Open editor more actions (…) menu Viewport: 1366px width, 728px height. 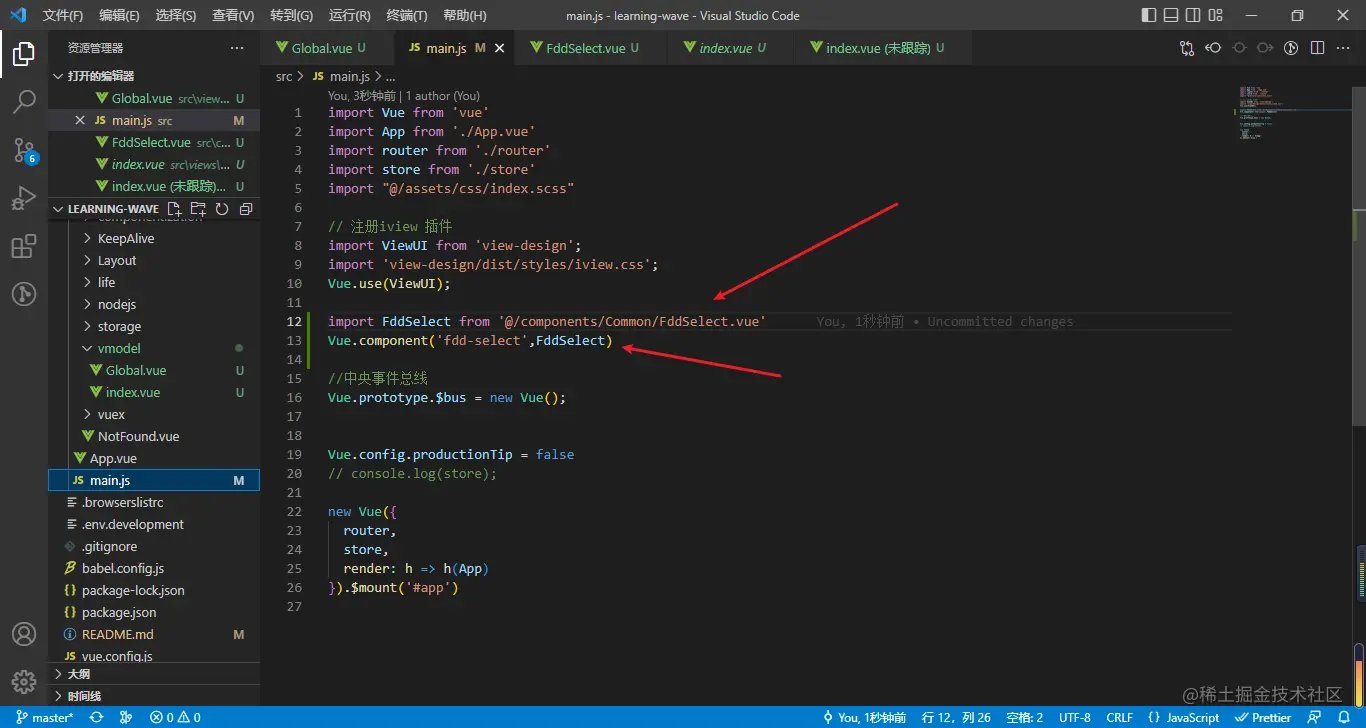click(x=1343, y=48)
